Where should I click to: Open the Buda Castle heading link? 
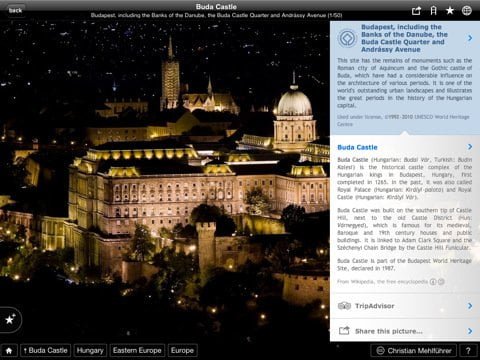coord(357,147)
